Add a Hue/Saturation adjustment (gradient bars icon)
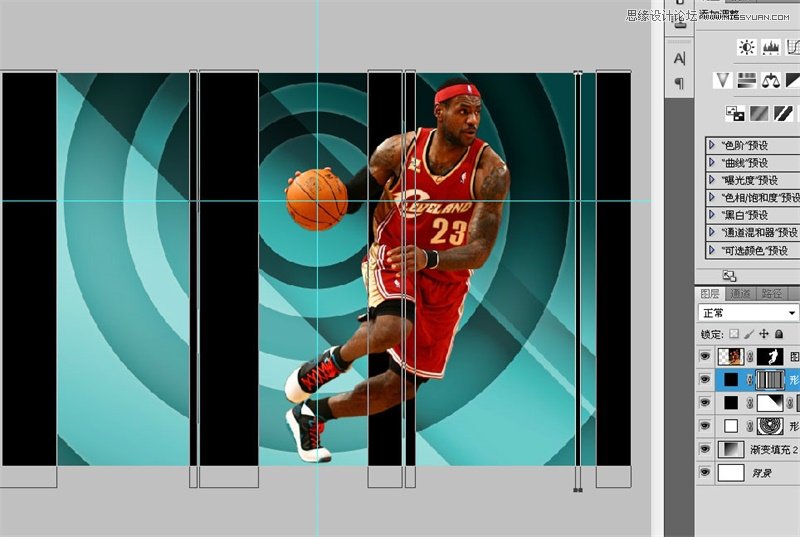The height and width of the screenshot is (537, 800). coord(747,80)
